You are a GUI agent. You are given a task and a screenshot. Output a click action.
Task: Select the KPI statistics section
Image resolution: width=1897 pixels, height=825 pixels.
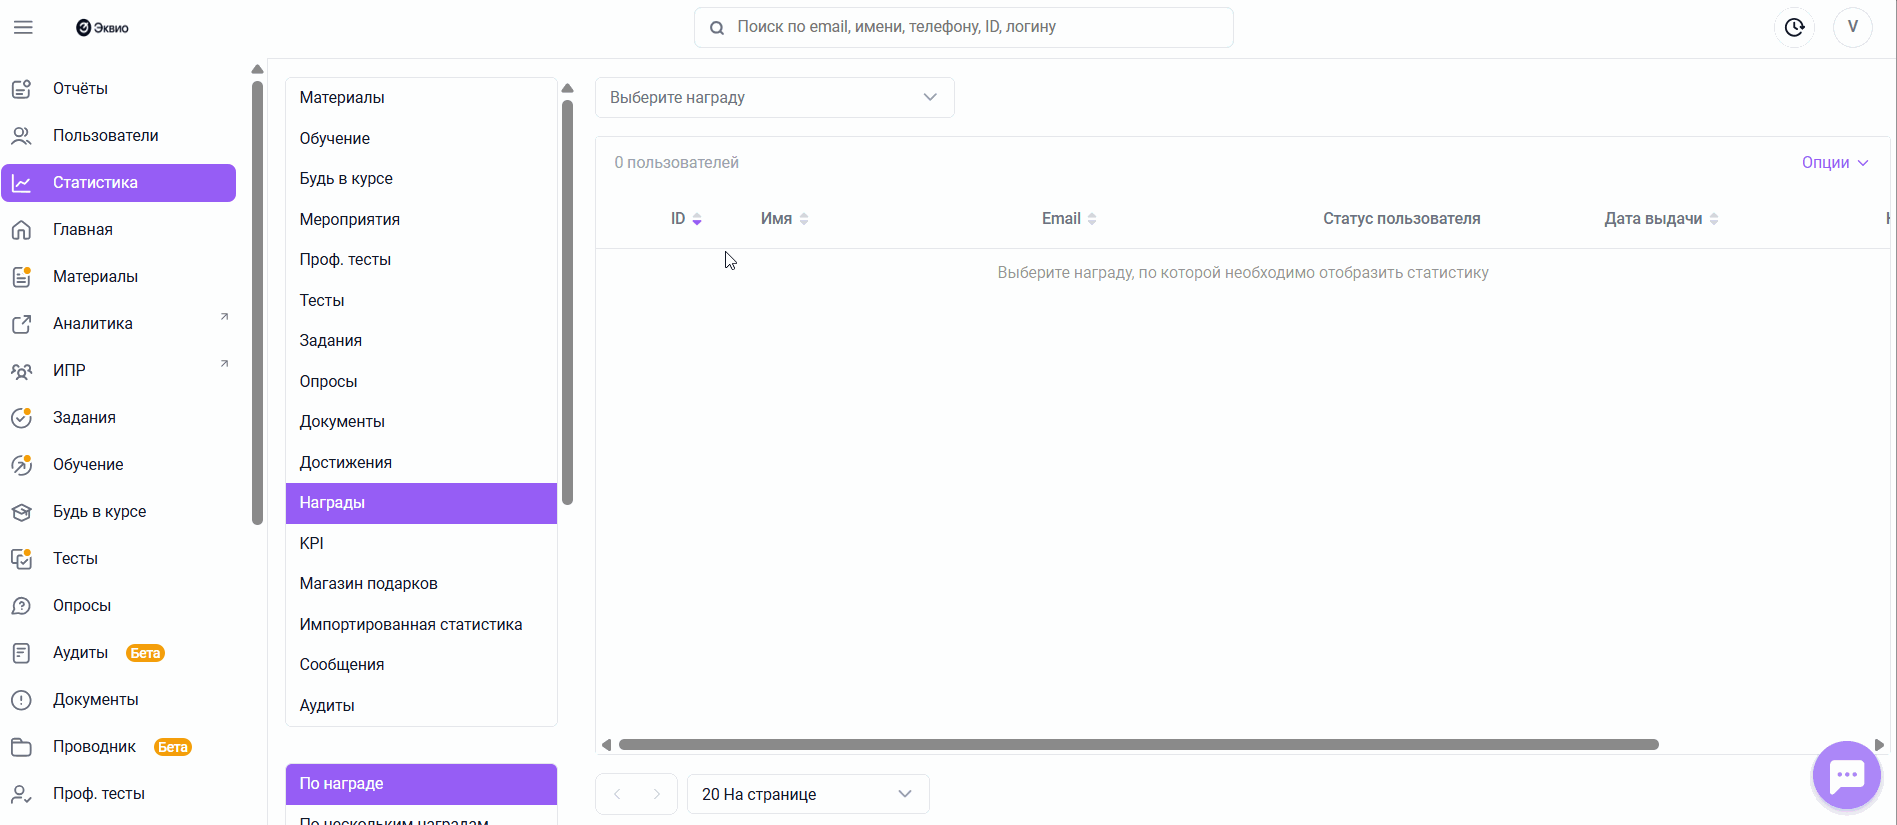tap(312, 544)
